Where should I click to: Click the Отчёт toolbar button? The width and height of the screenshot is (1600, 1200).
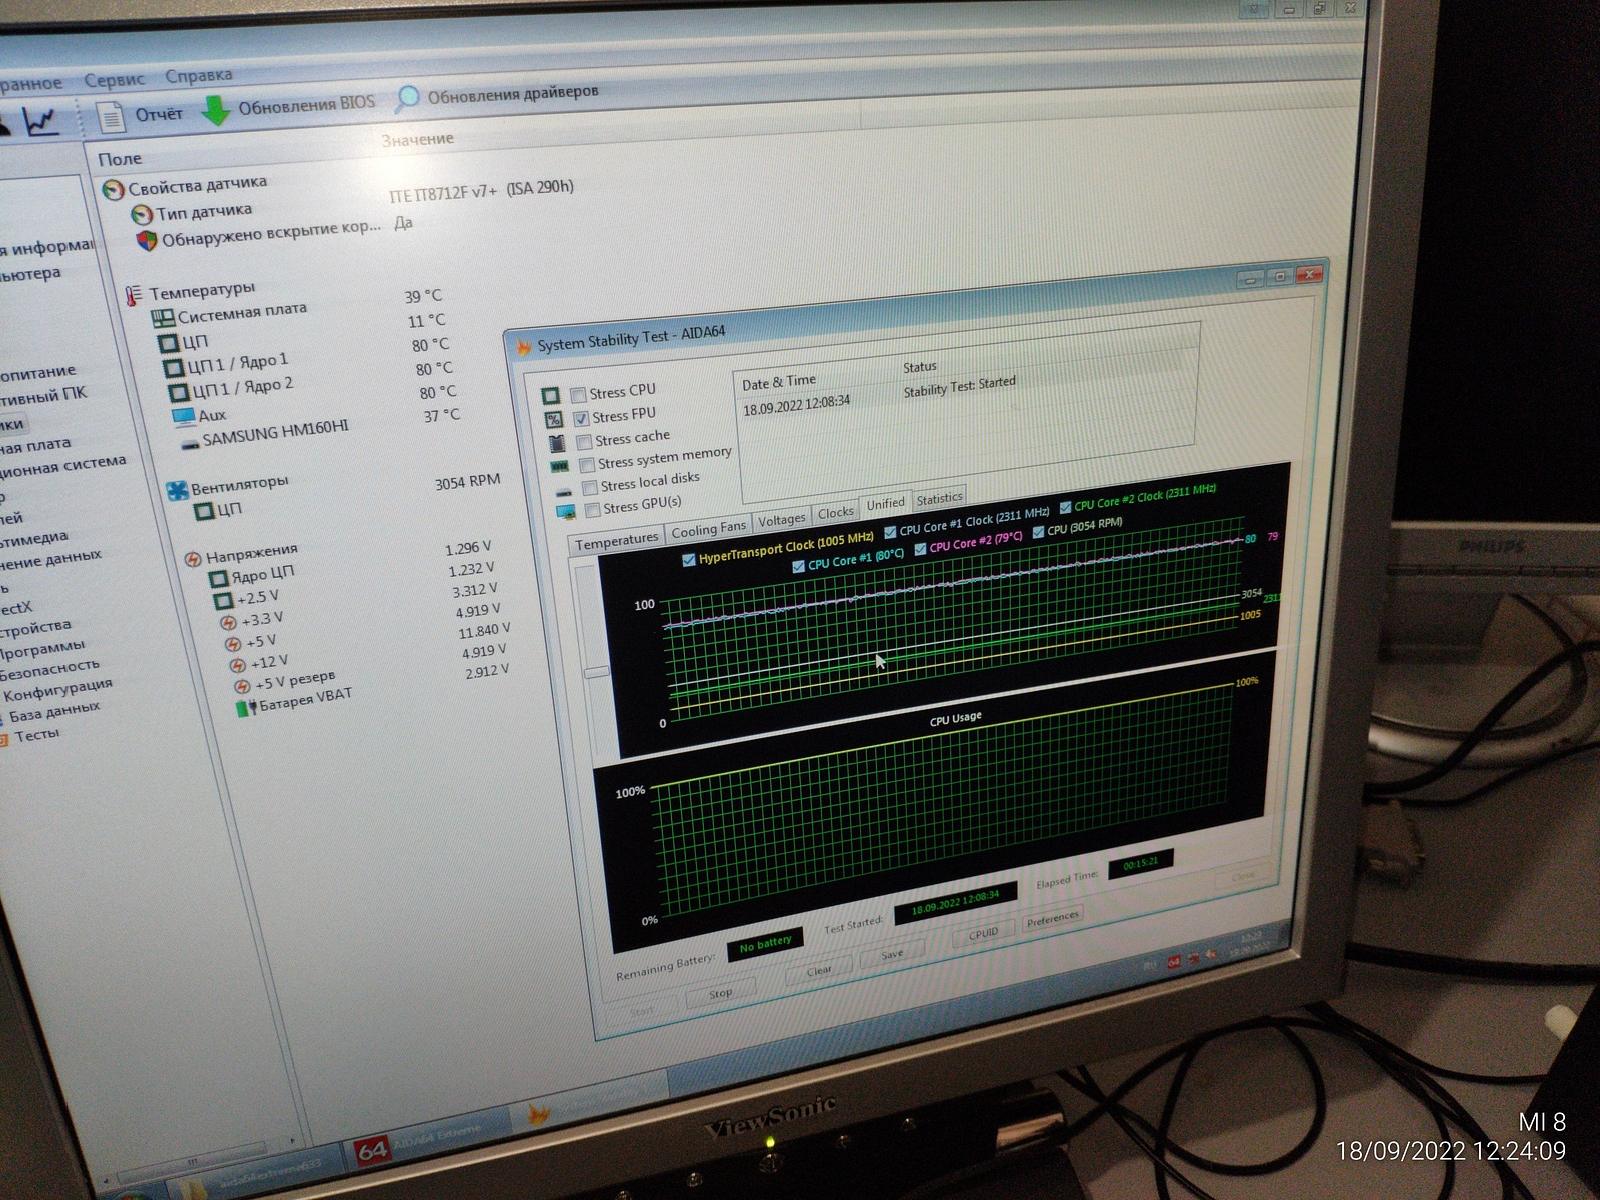pyautogui.click(x=141, y=116)
